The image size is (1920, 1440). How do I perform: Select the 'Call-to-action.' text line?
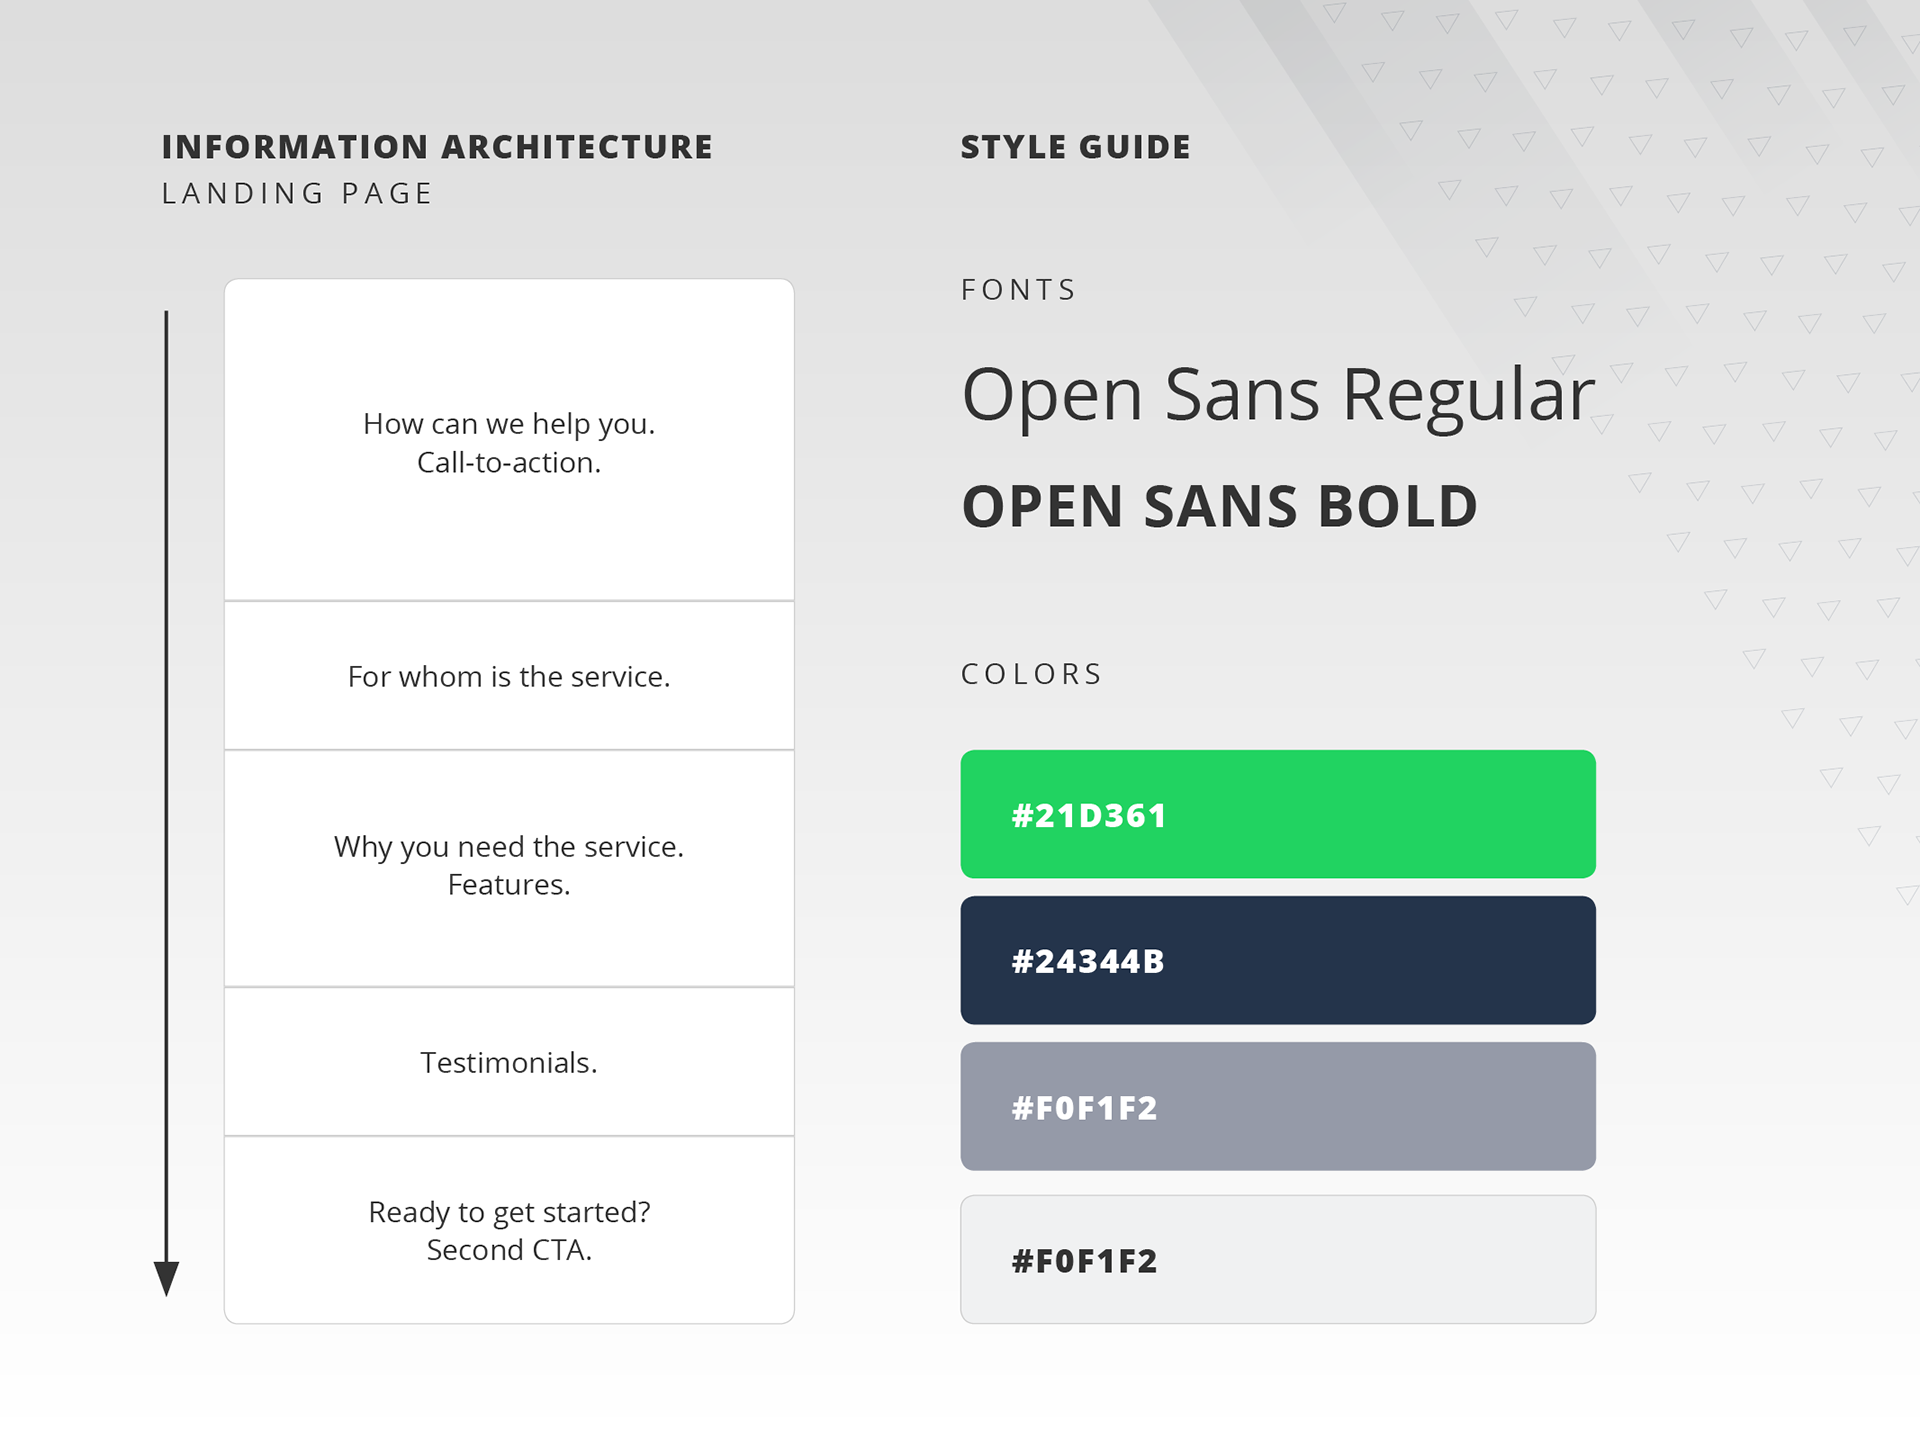tap(509, 463)
